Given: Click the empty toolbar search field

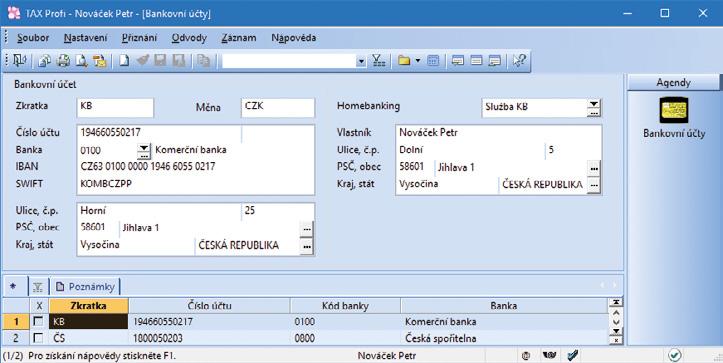Looking at the screenshot, I should coord(289,61).
